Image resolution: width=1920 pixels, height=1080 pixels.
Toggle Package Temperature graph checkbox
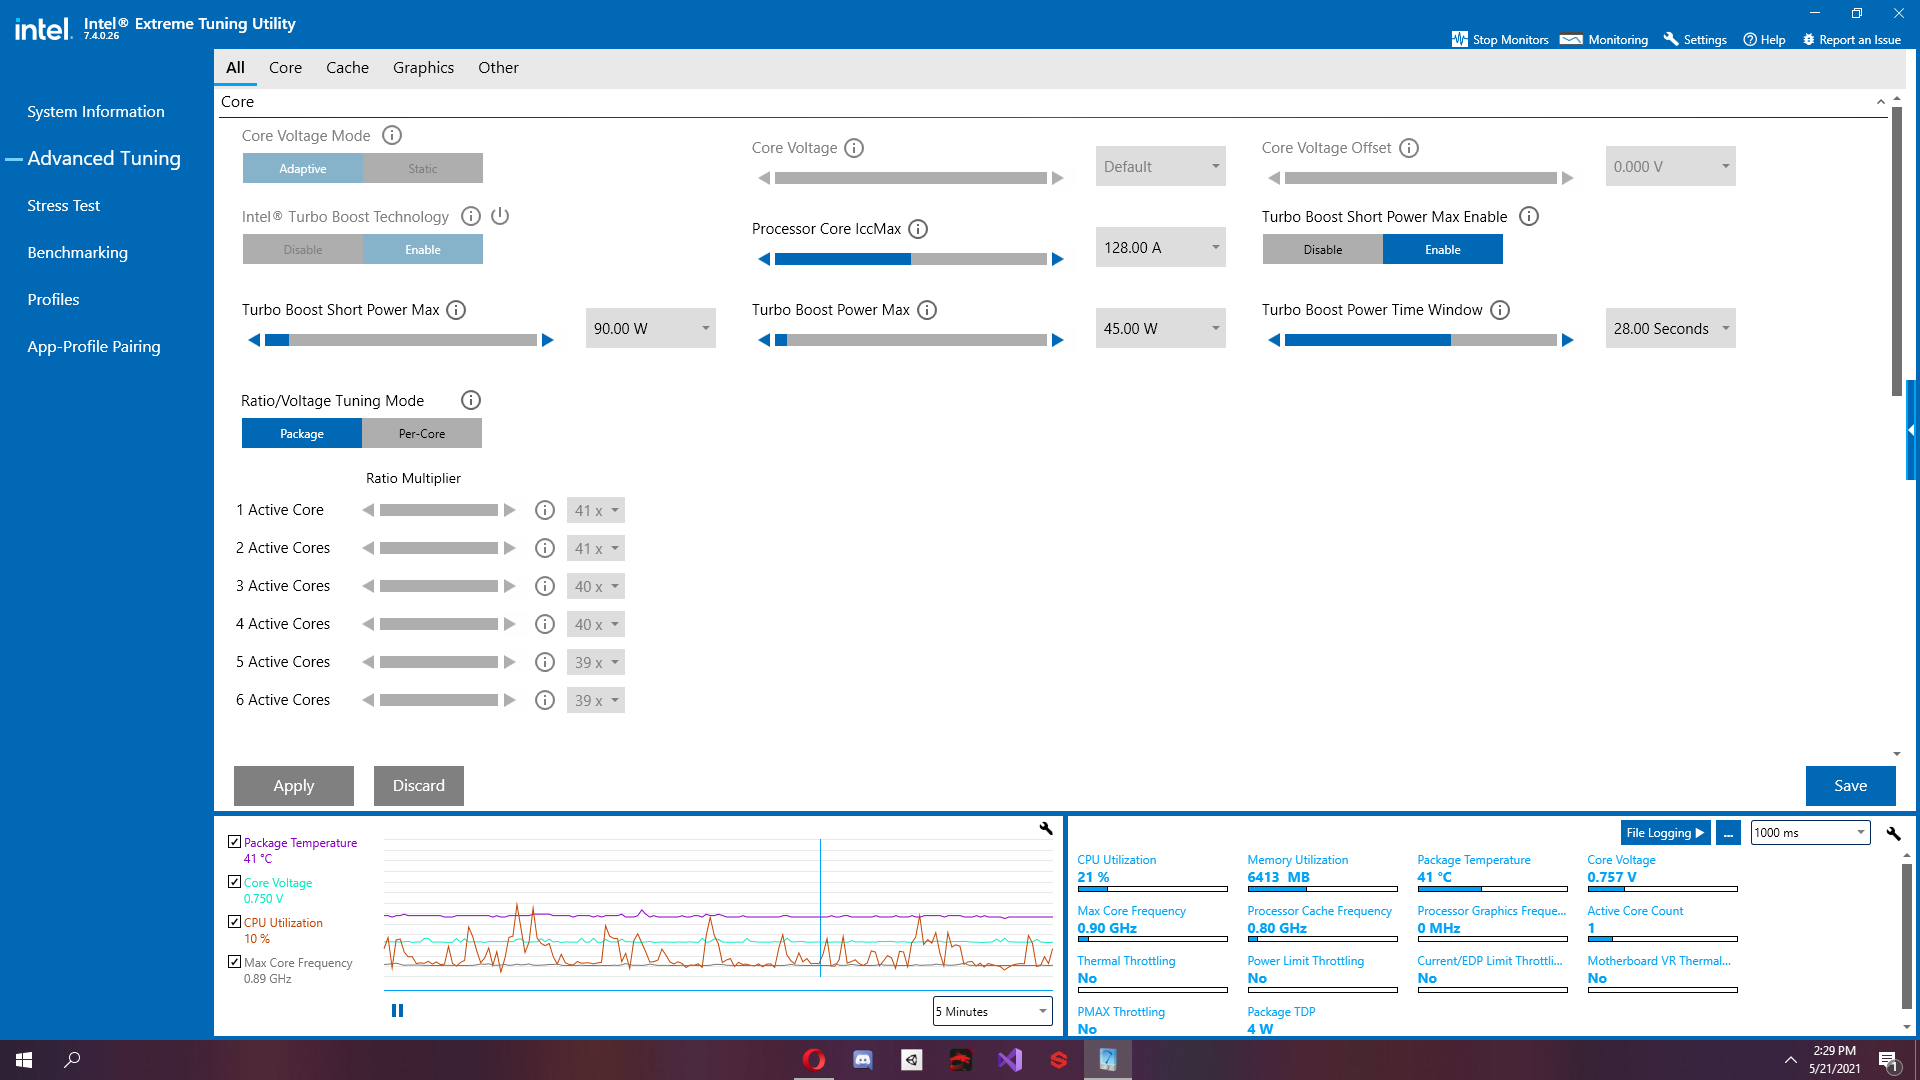pyautogui.click(x=234, y=842)
